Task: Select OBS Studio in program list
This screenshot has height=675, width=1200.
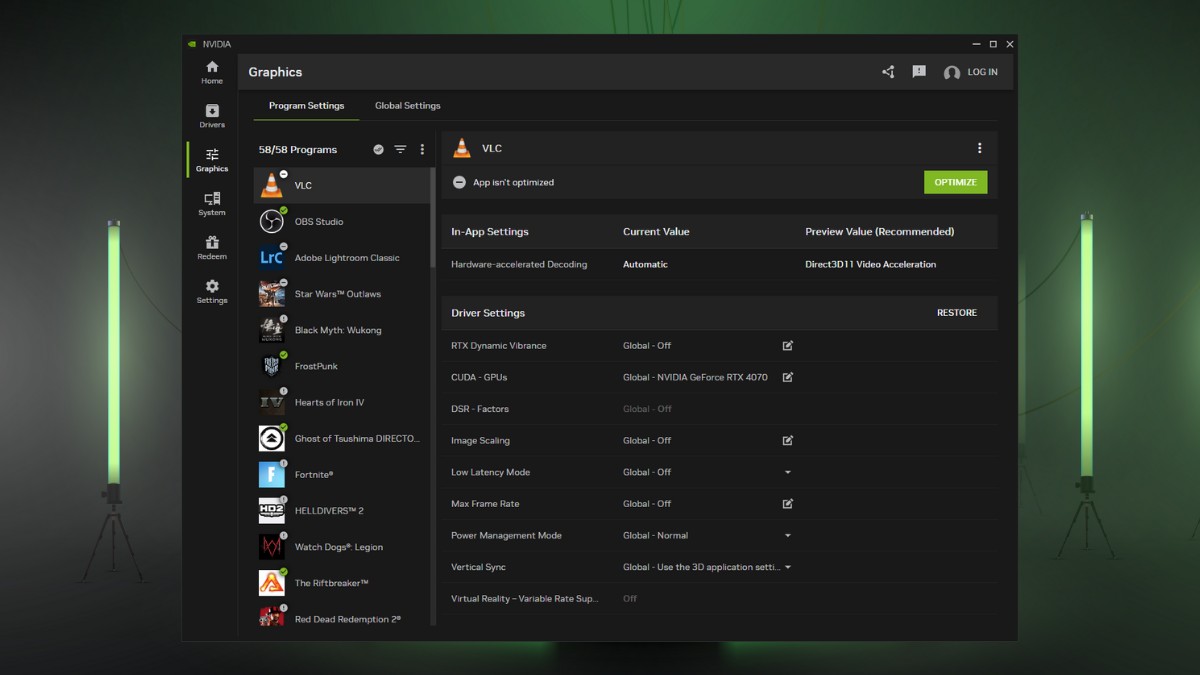Action: pyautogui.click(x=342, y=222)
